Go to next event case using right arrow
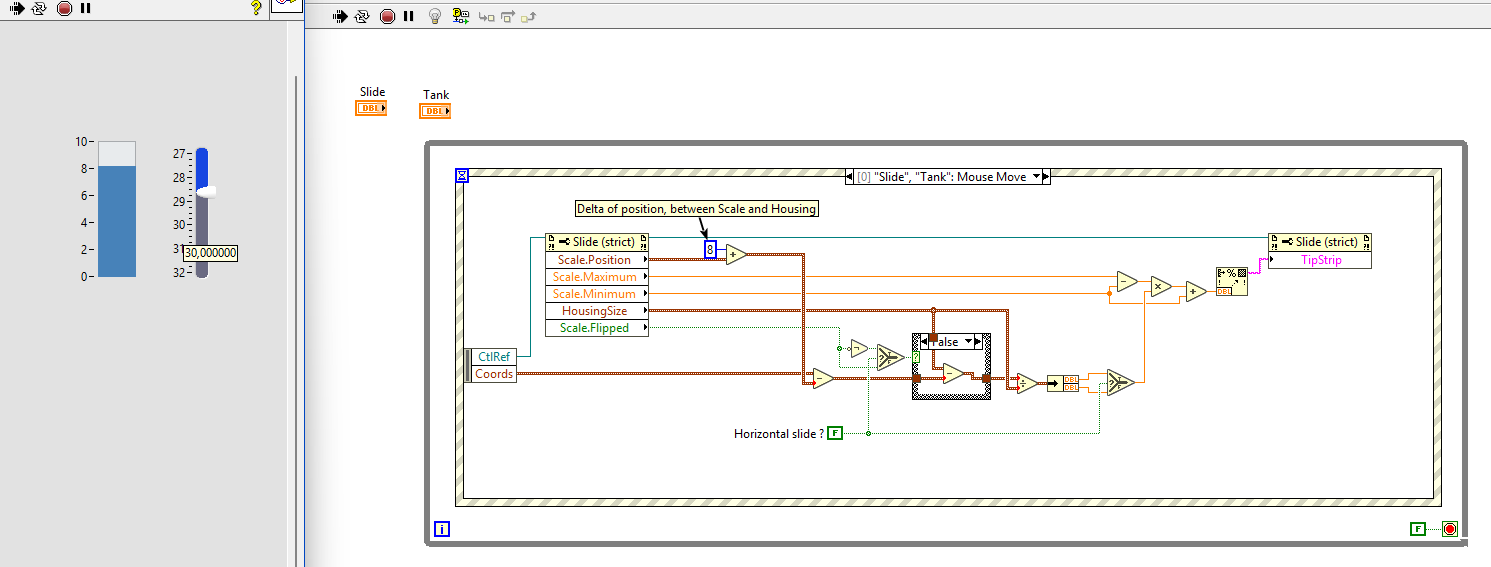The image size is (1491, 567). [1046, 177]
